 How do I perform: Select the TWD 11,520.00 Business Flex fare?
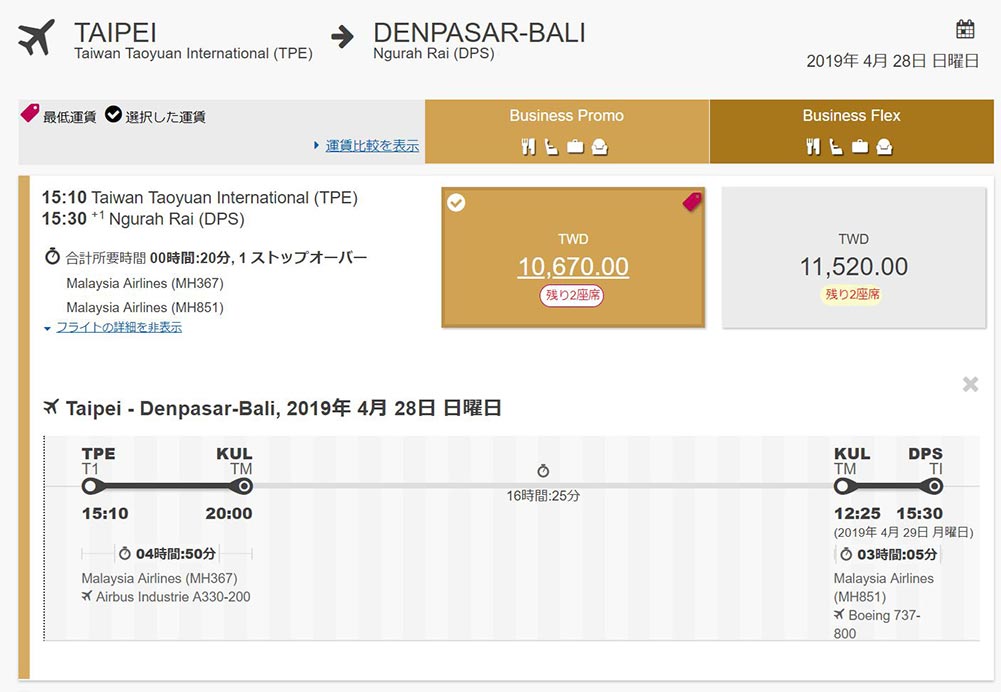click(x=854, y=258)
